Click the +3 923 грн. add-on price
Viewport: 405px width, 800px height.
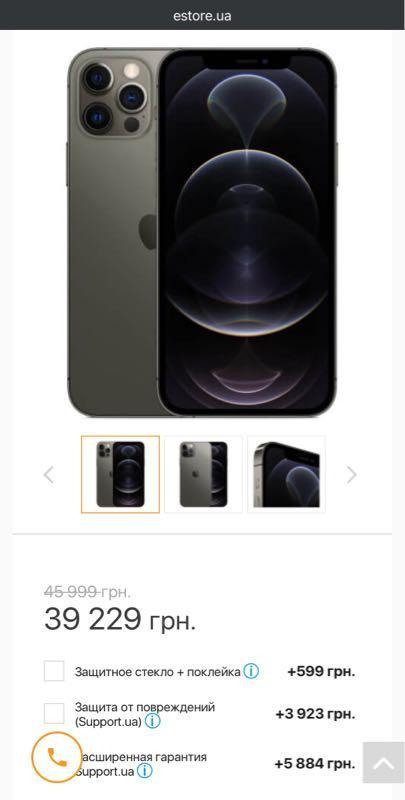tap(315, 714)
